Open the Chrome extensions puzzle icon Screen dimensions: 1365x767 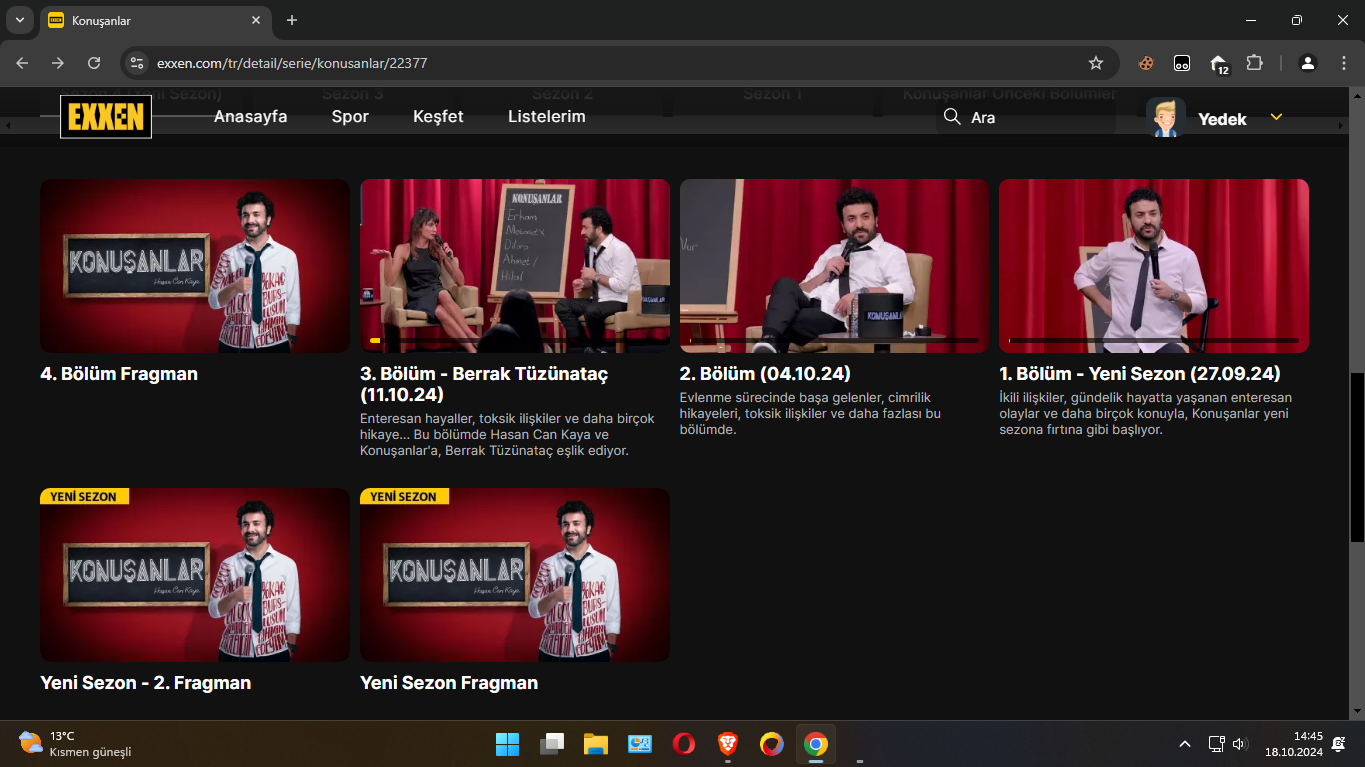pos(1254,63)
